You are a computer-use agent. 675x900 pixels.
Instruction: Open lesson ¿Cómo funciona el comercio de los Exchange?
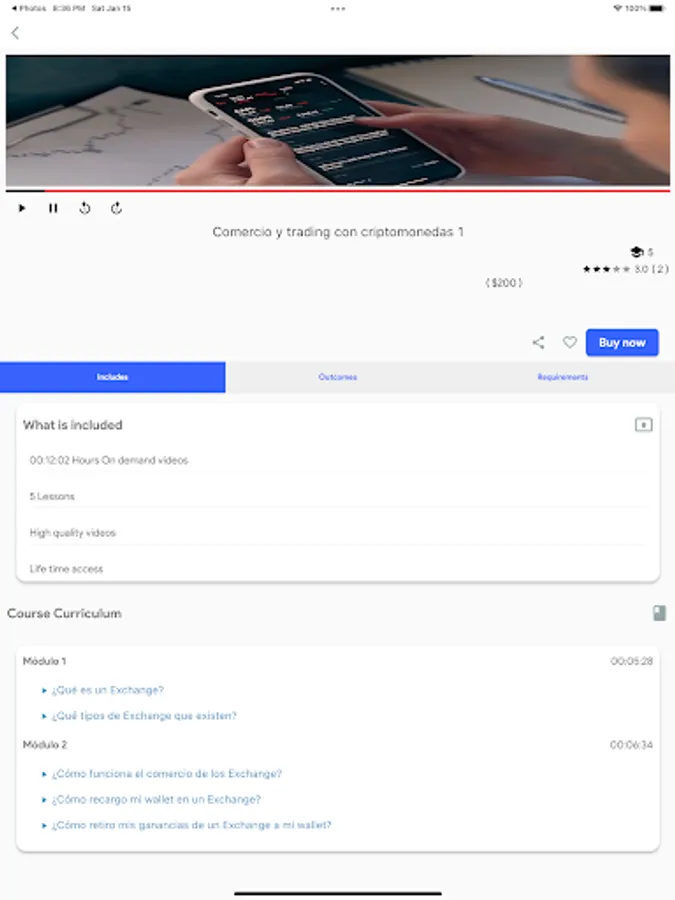166,774
